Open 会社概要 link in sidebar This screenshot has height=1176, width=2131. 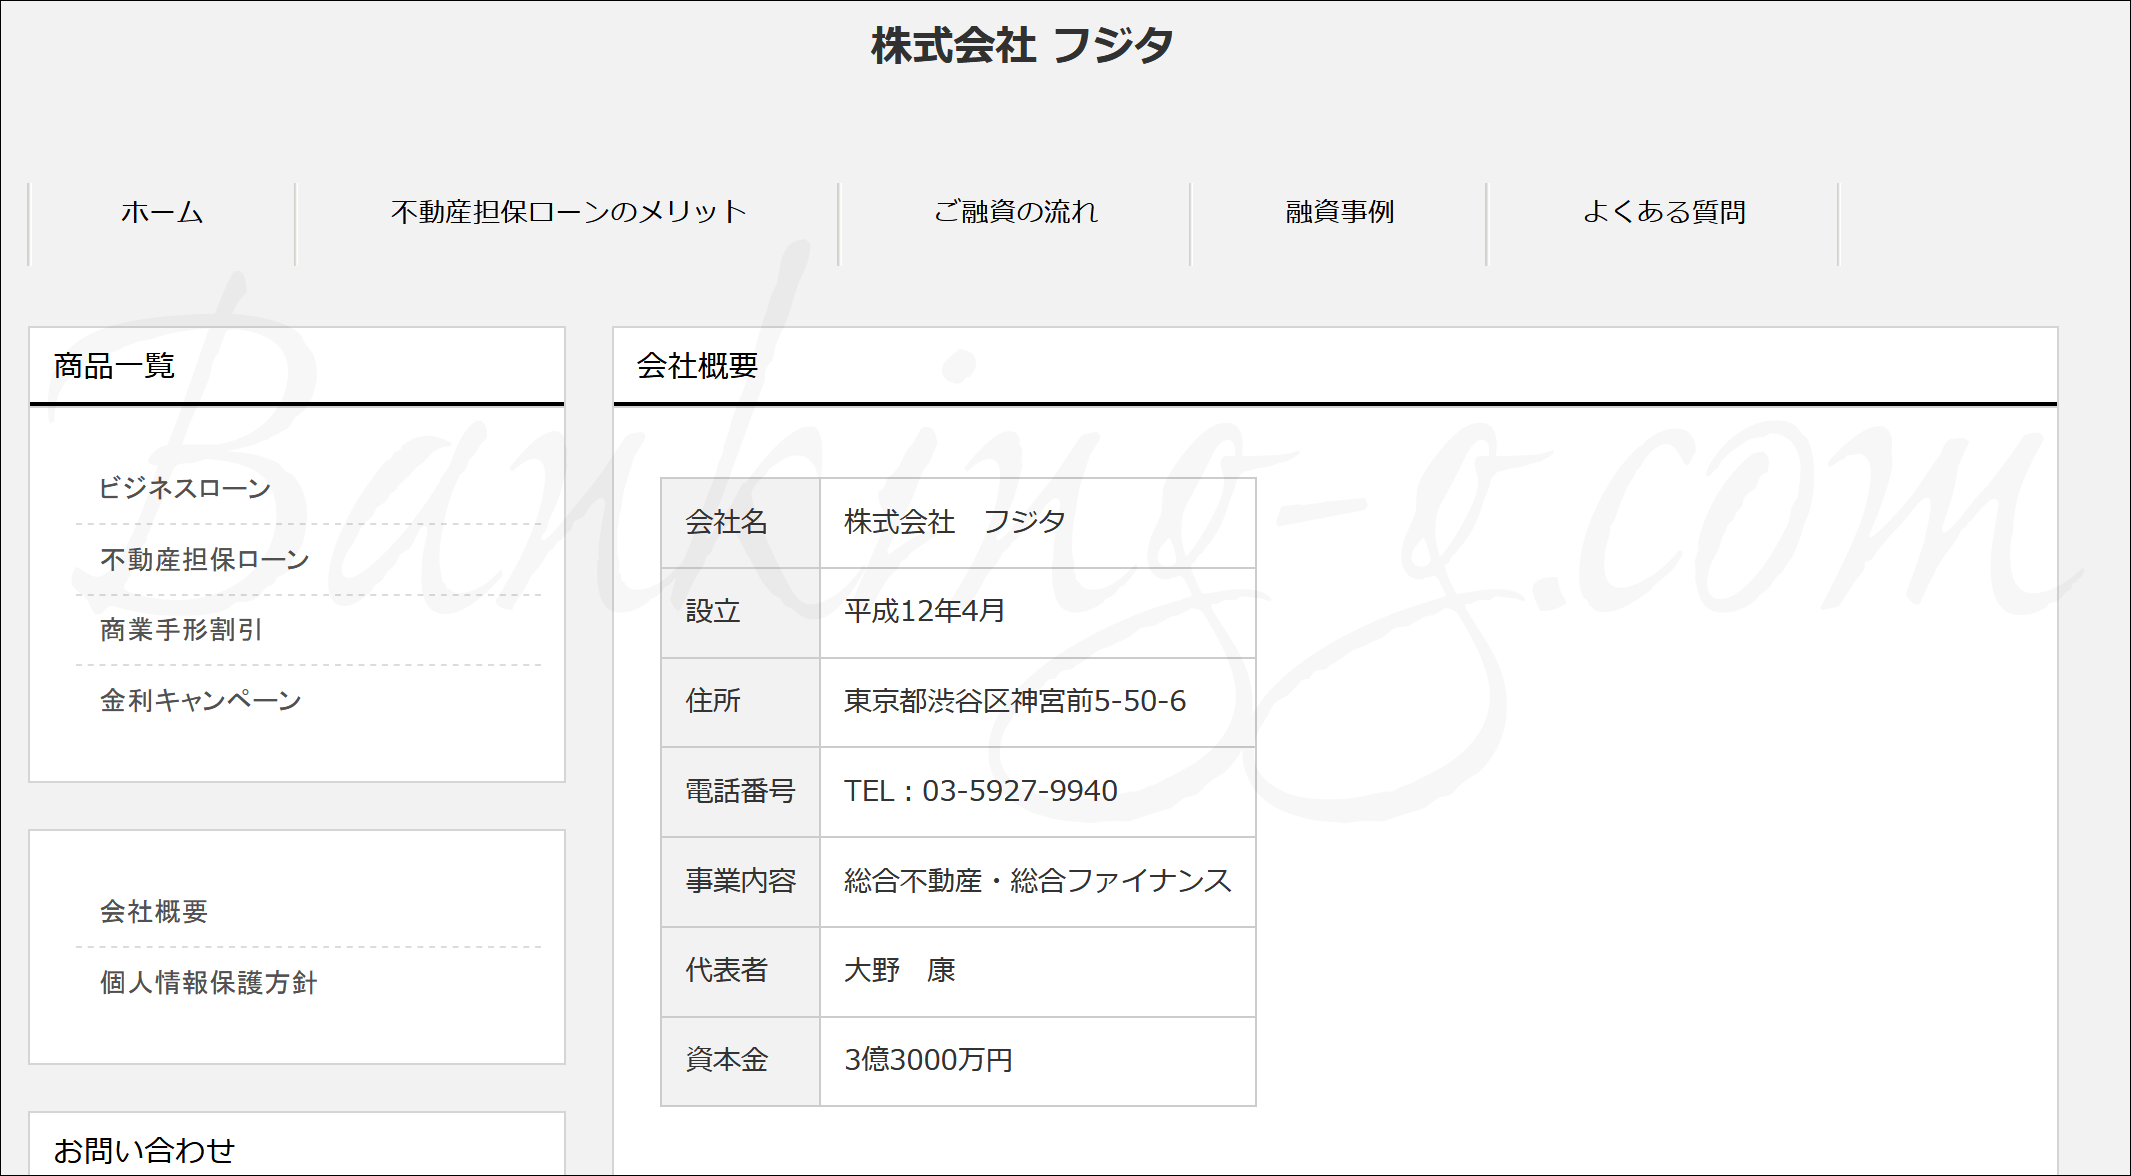tap(154, 911)
